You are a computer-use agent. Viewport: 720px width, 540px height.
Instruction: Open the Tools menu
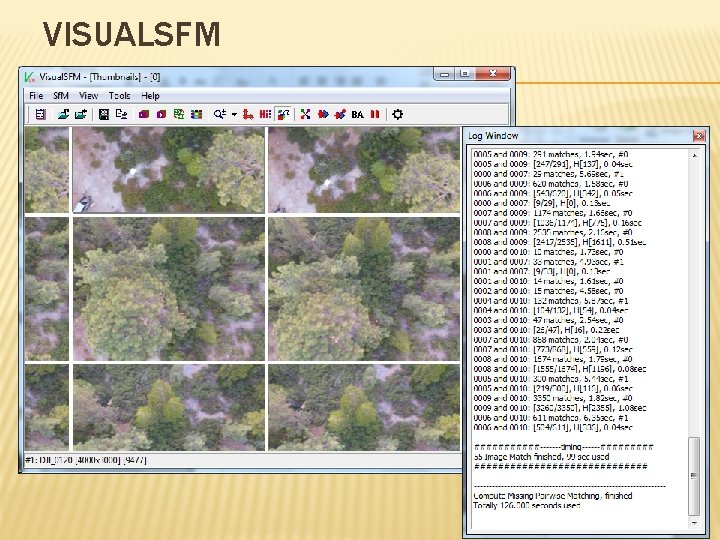119,96
